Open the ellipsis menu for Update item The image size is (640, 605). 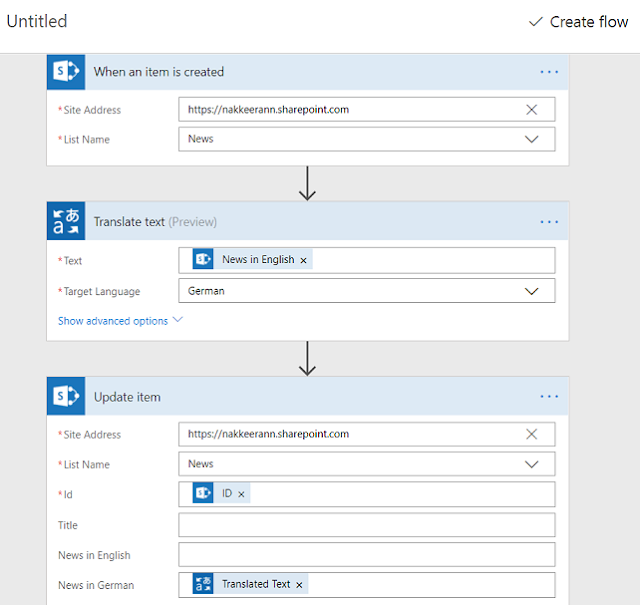(x=549, y=397)
